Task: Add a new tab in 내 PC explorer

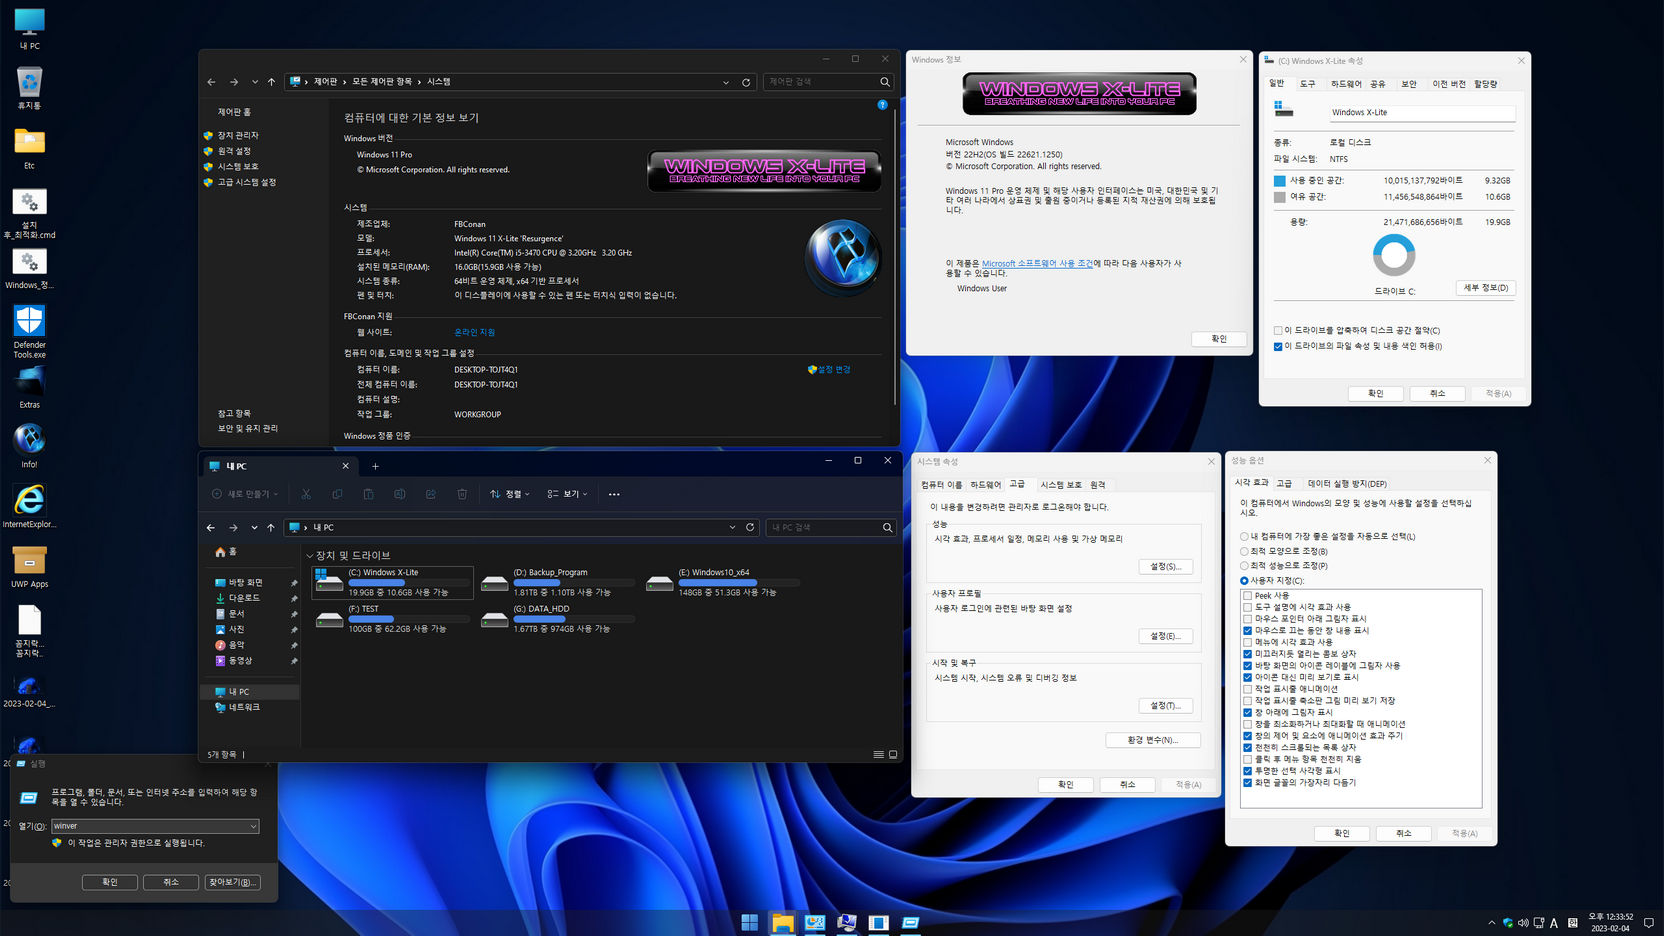Action: 375,466
